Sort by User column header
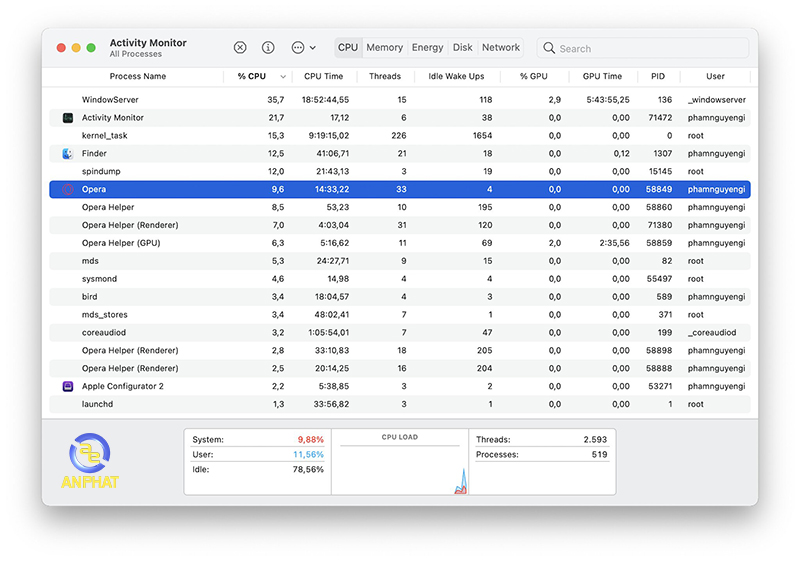The height and width of the screenshot is (561, 800). (715, 76)
